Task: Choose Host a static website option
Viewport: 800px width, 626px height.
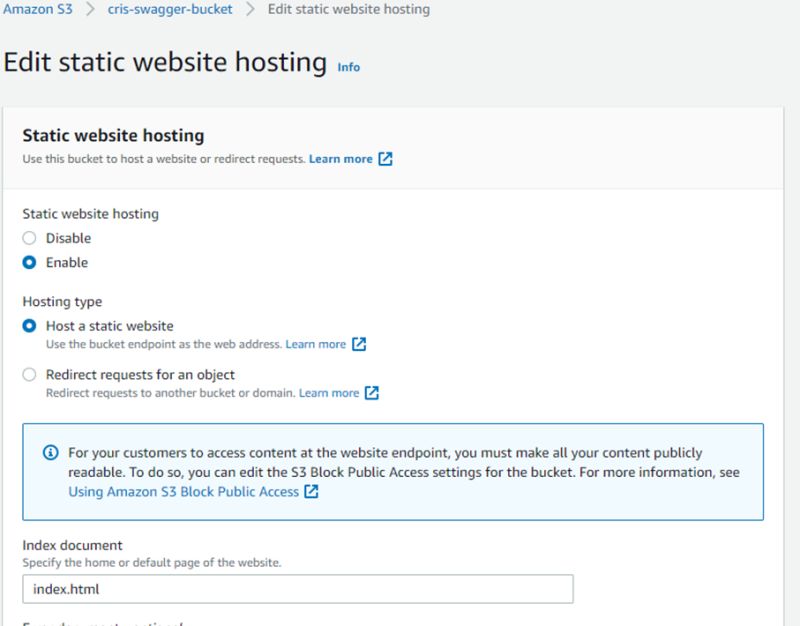Action: click(30, 326)
